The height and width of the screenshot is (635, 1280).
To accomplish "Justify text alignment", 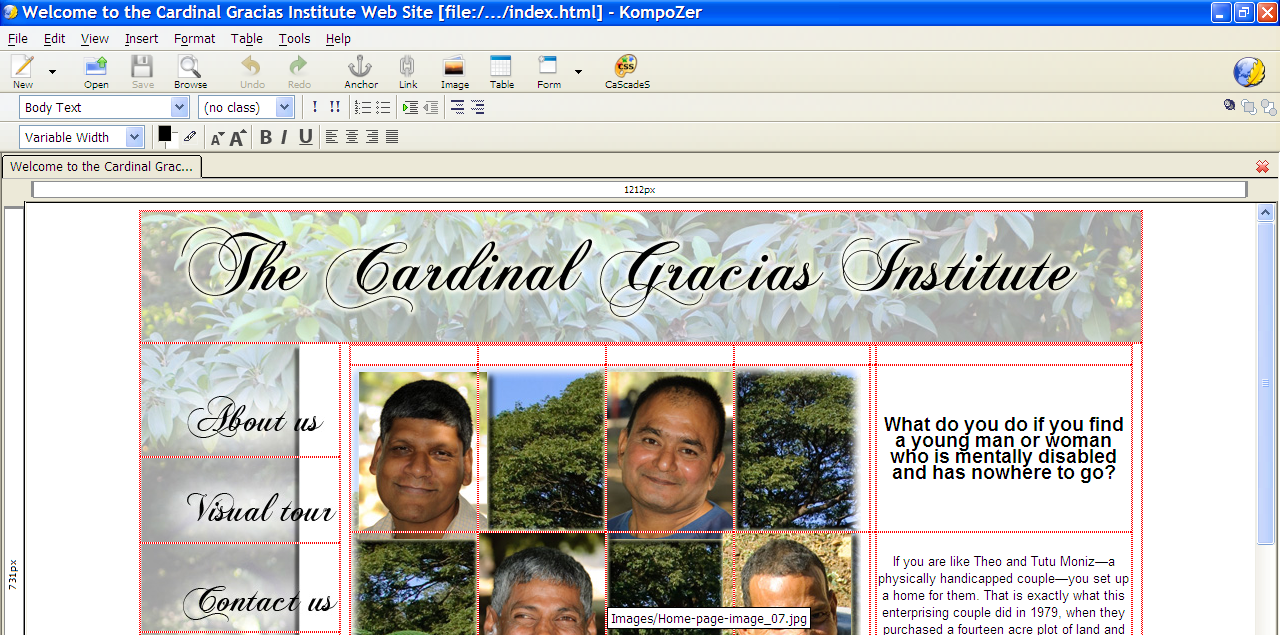I will pyautogui.click(x=392, y=137).
